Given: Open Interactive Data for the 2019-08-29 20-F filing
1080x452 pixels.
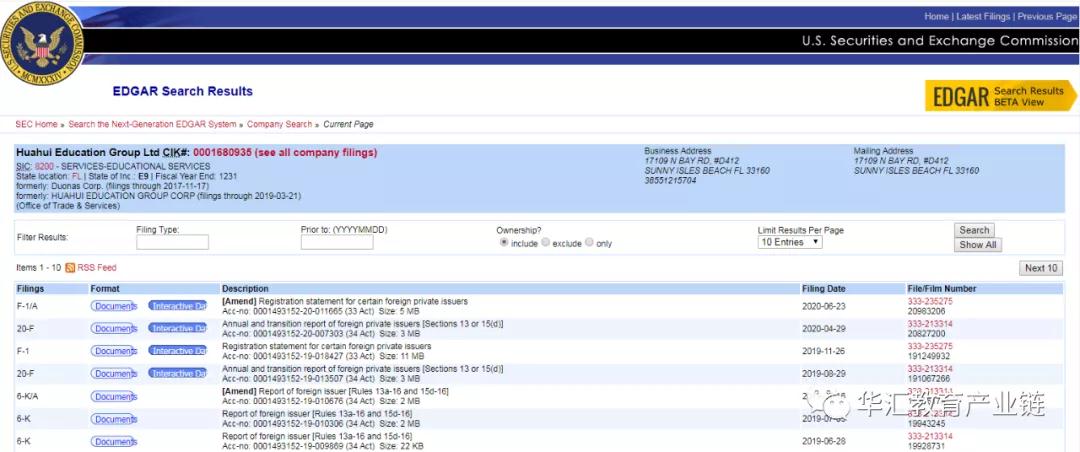Looking at the screenshot, I should [178, 373].
